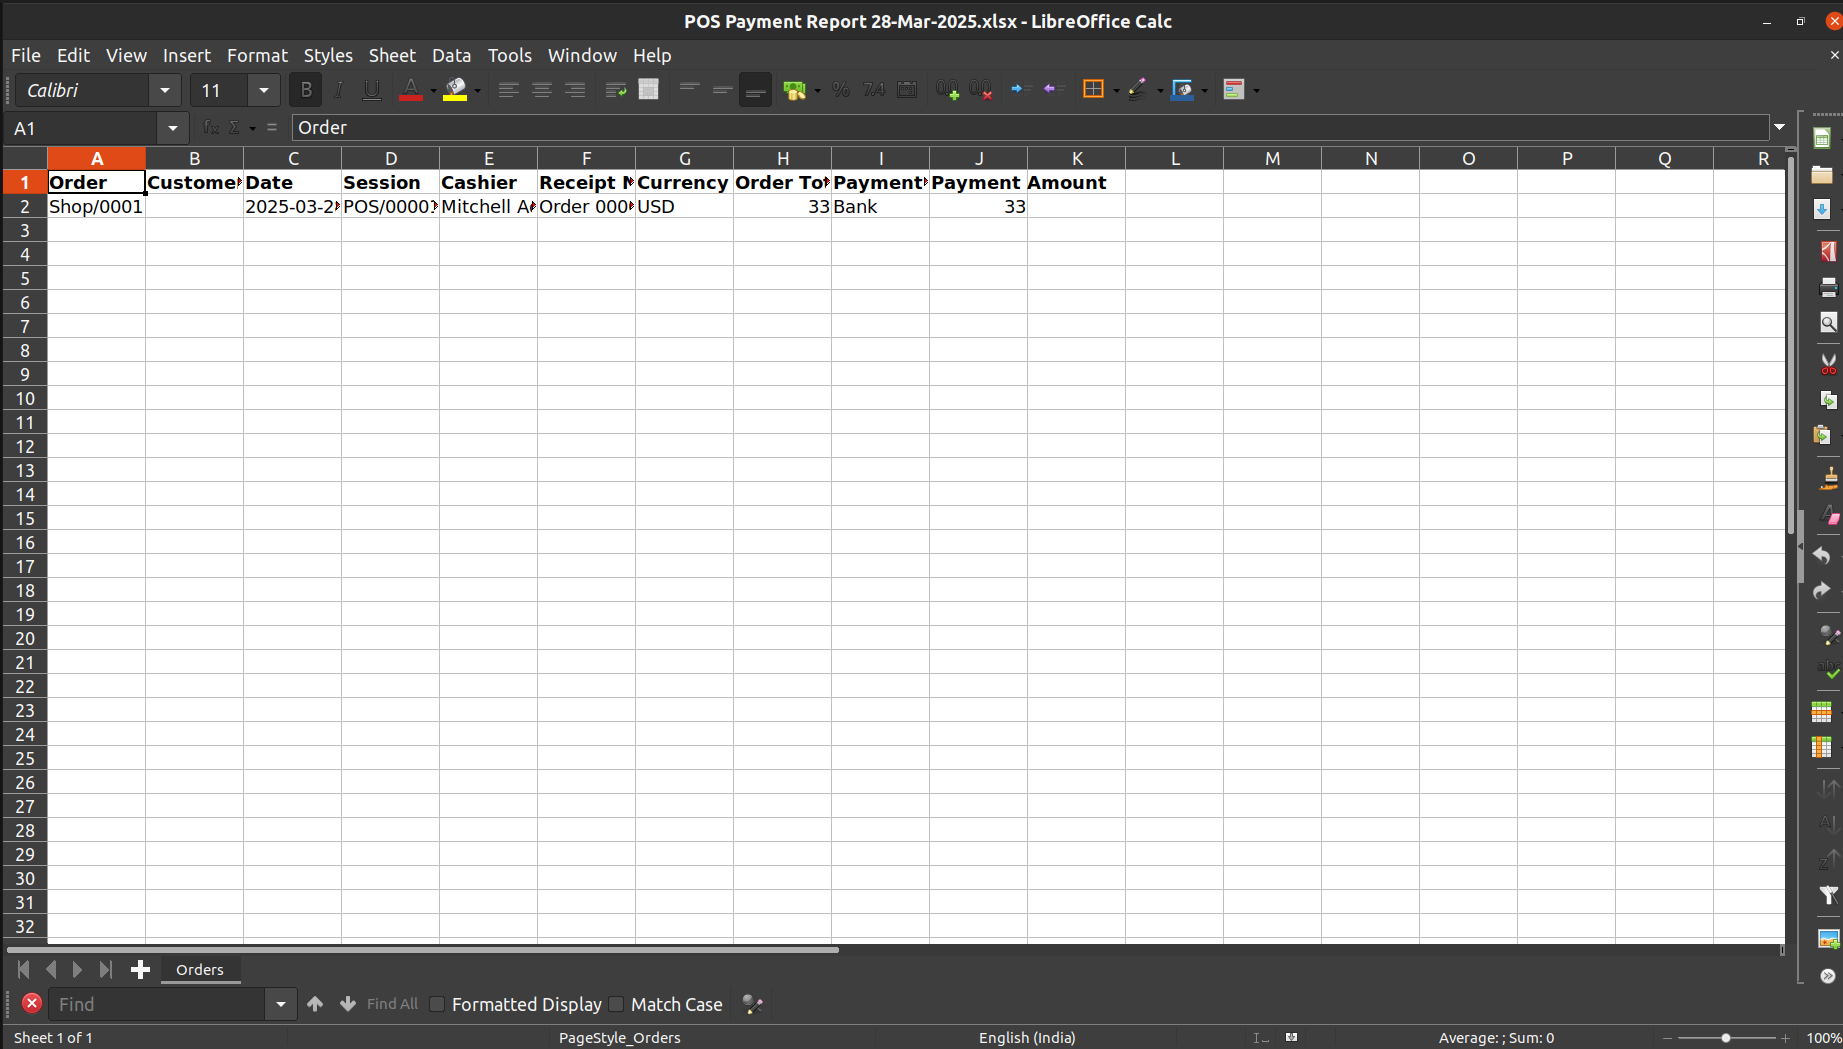
Task: Open Function Wizard
Action: pos(211,128)
